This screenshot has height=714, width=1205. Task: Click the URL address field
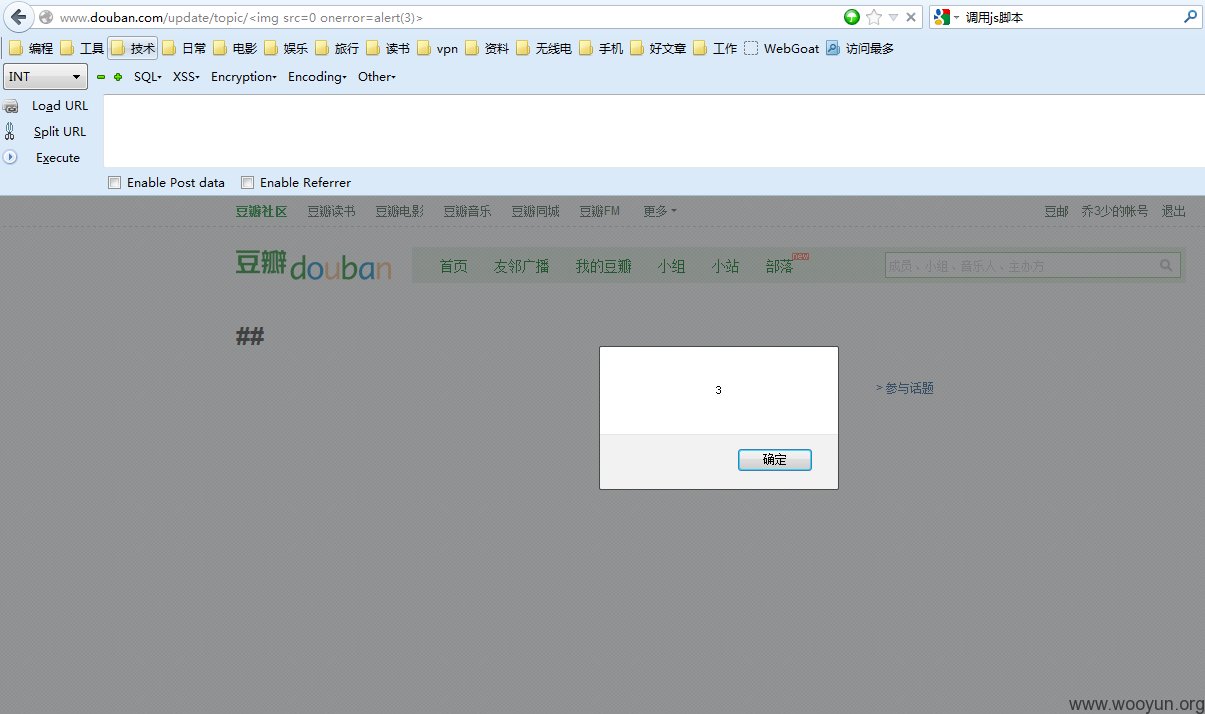(440, 18)
